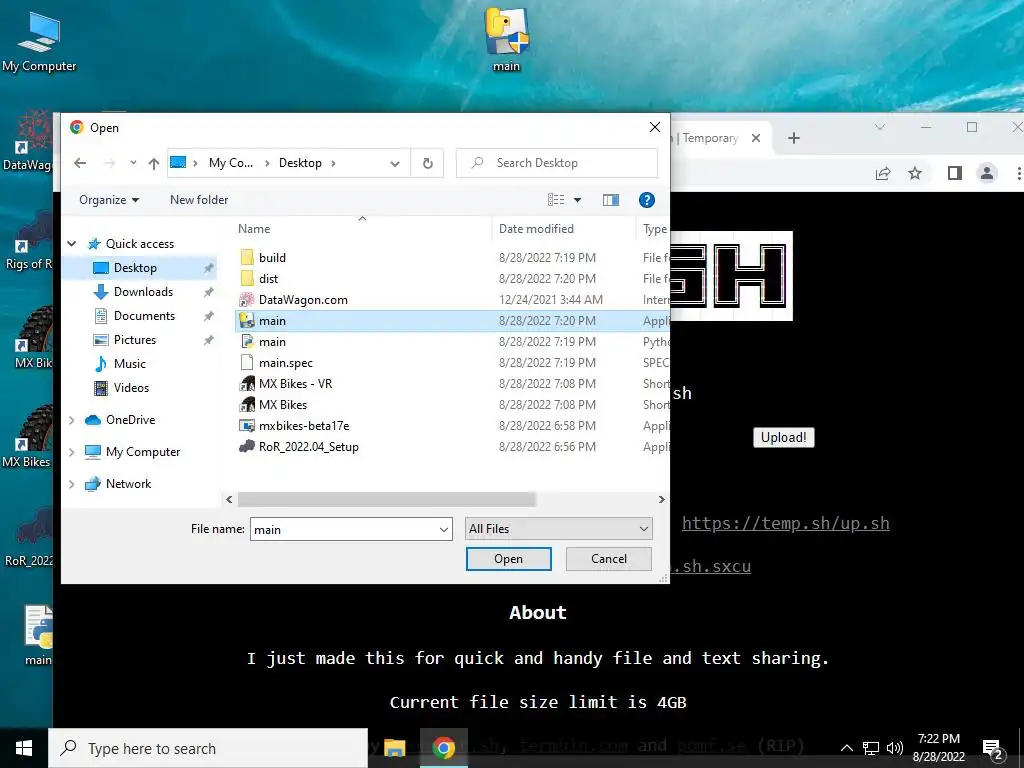This screenshot has width=1024, height=768.
Task: Click the Search Desktop field
Action: [x=556, y=163]
